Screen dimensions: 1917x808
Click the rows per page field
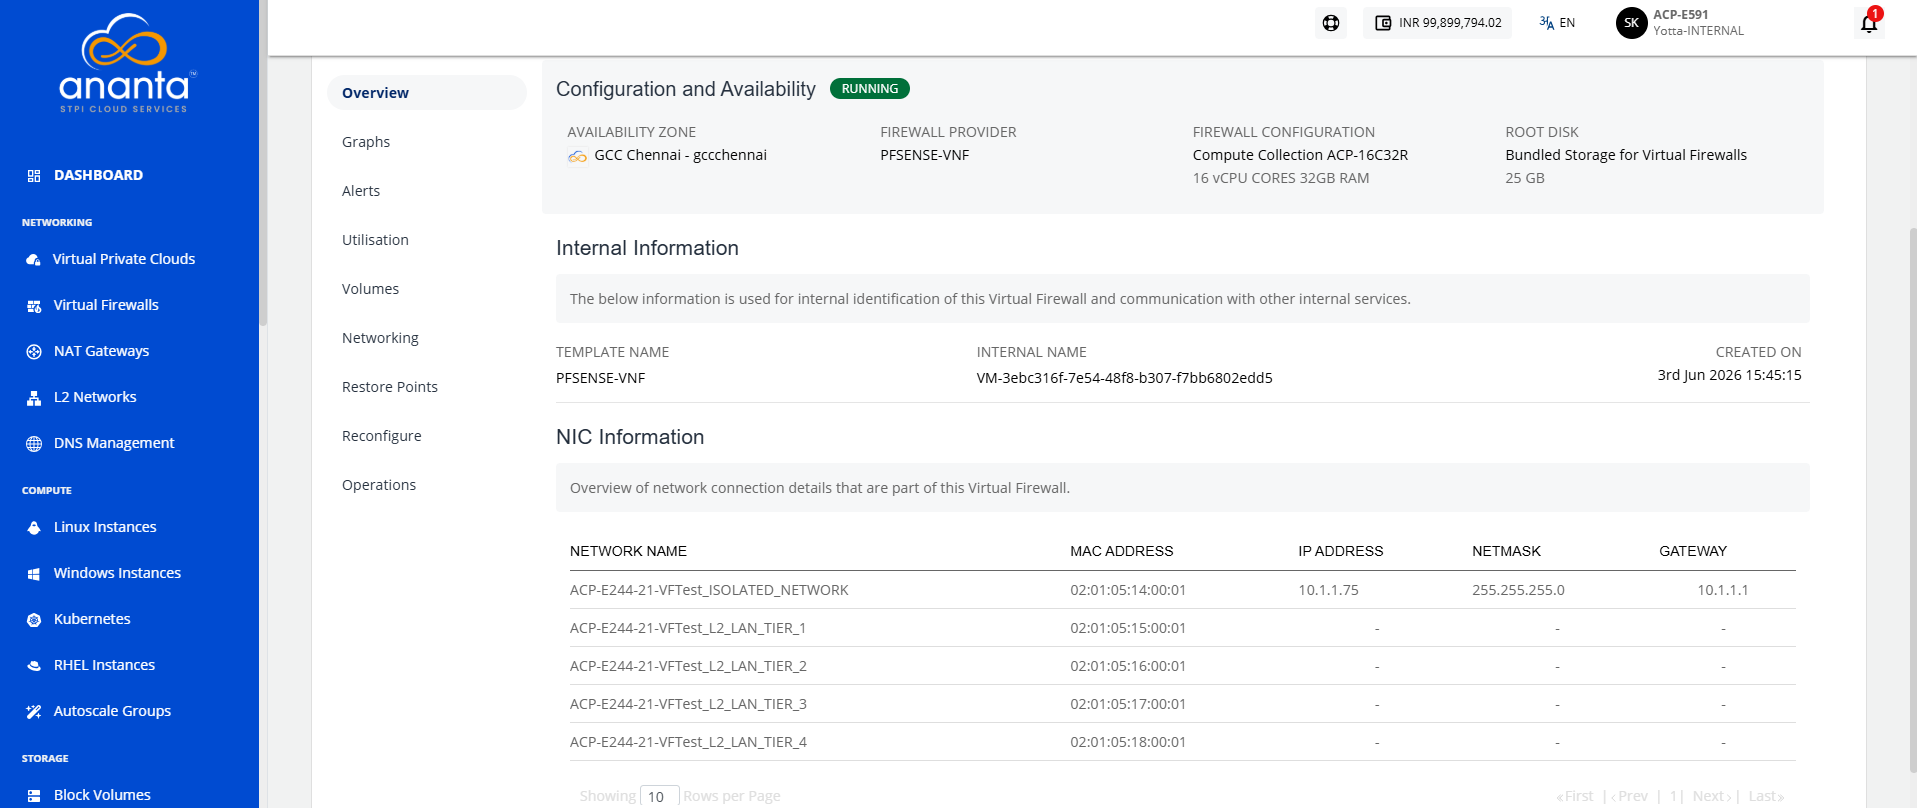pyautogui.click(x=660, y=796)
